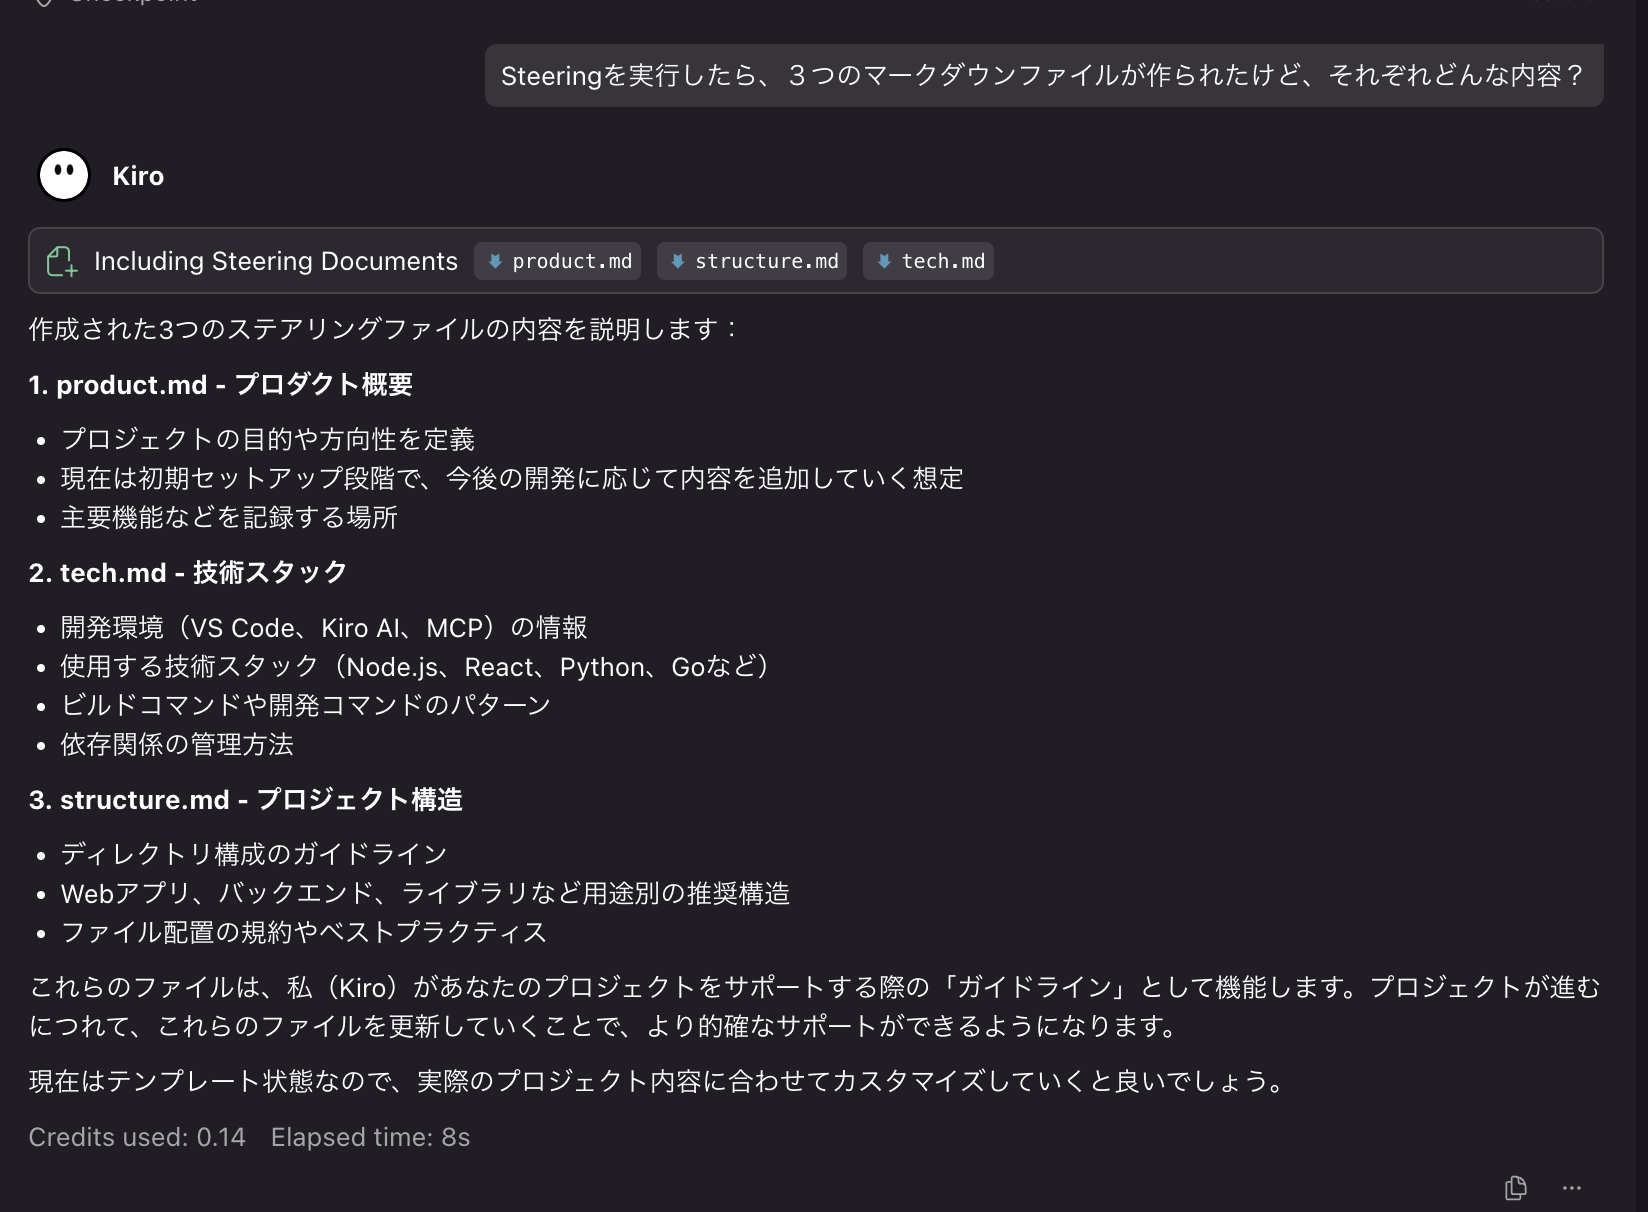Viewport: 1648px width, 1212px height.
Task: Click the download arrow on structure.md pill
Action: (678, 261)
